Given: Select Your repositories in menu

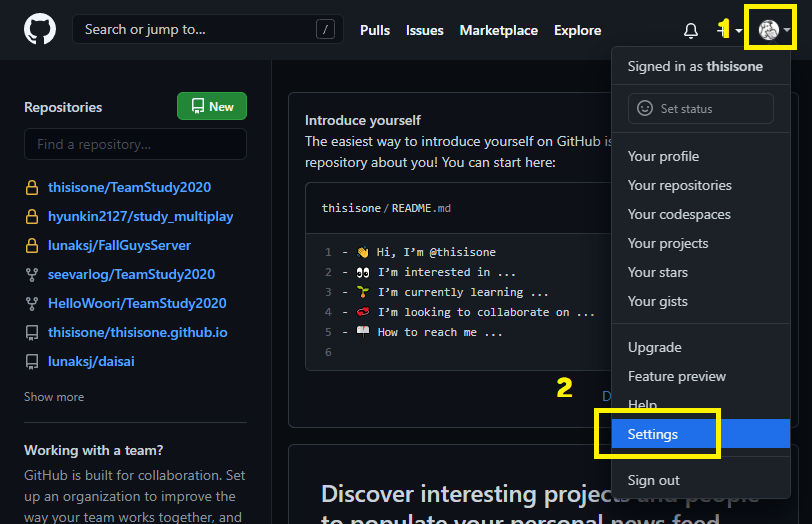Looking at the screenshot, I should (701, 185).
